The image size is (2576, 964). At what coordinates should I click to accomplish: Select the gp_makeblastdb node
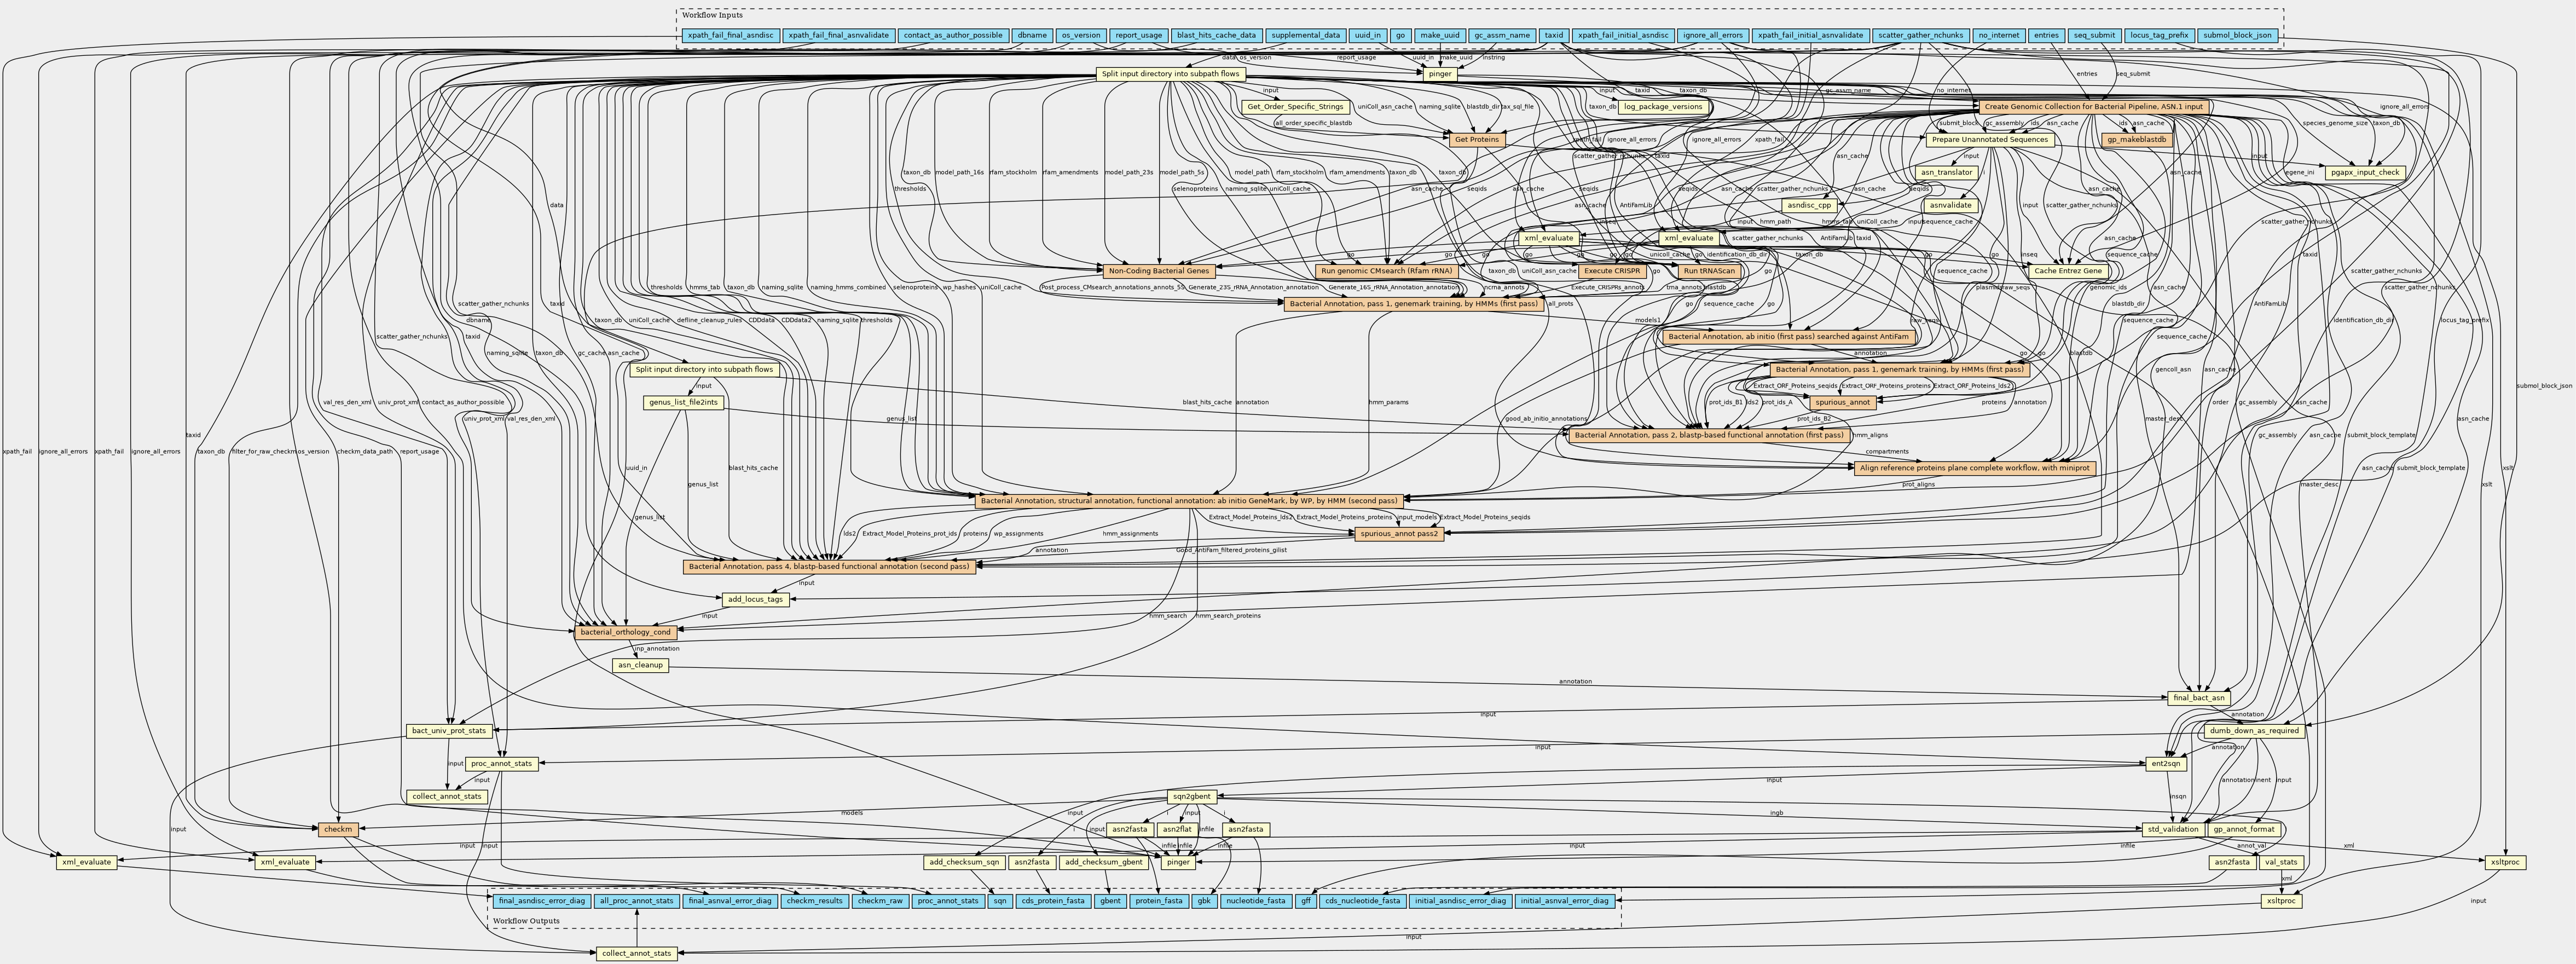2137,139
